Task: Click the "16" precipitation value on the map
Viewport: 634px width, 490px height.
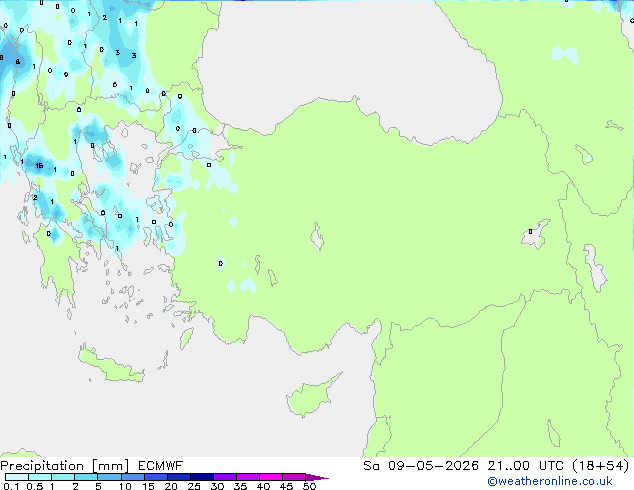Action: 39,165
